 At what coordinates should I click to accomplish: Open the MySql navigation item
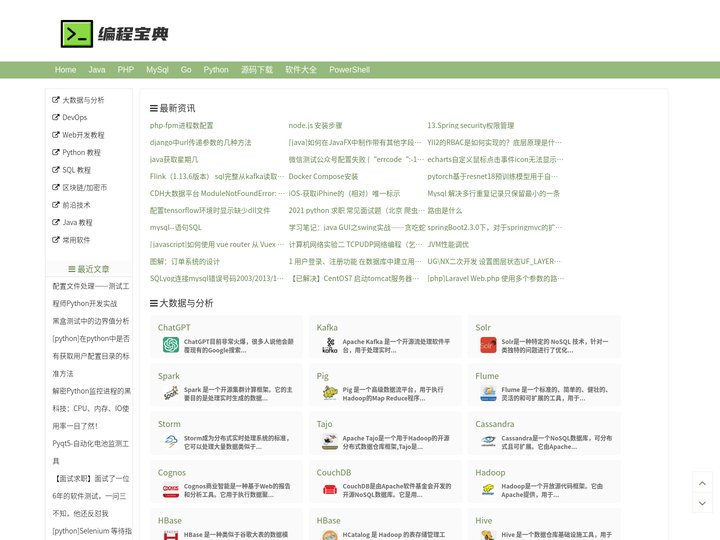[158, 70]
